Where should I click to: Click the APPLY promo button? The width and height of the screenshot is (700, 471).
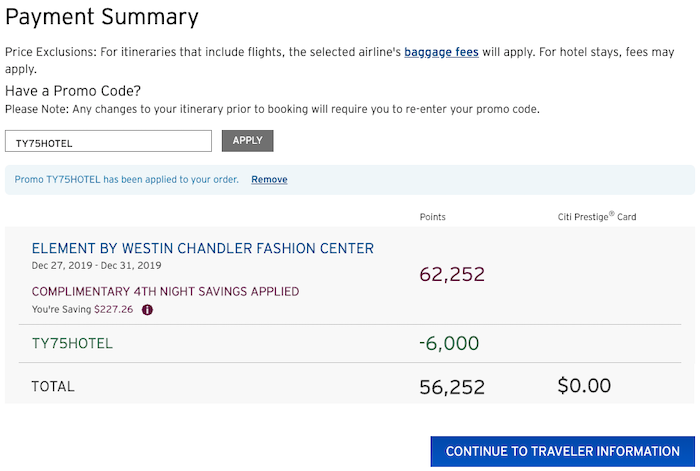point(247,141)
